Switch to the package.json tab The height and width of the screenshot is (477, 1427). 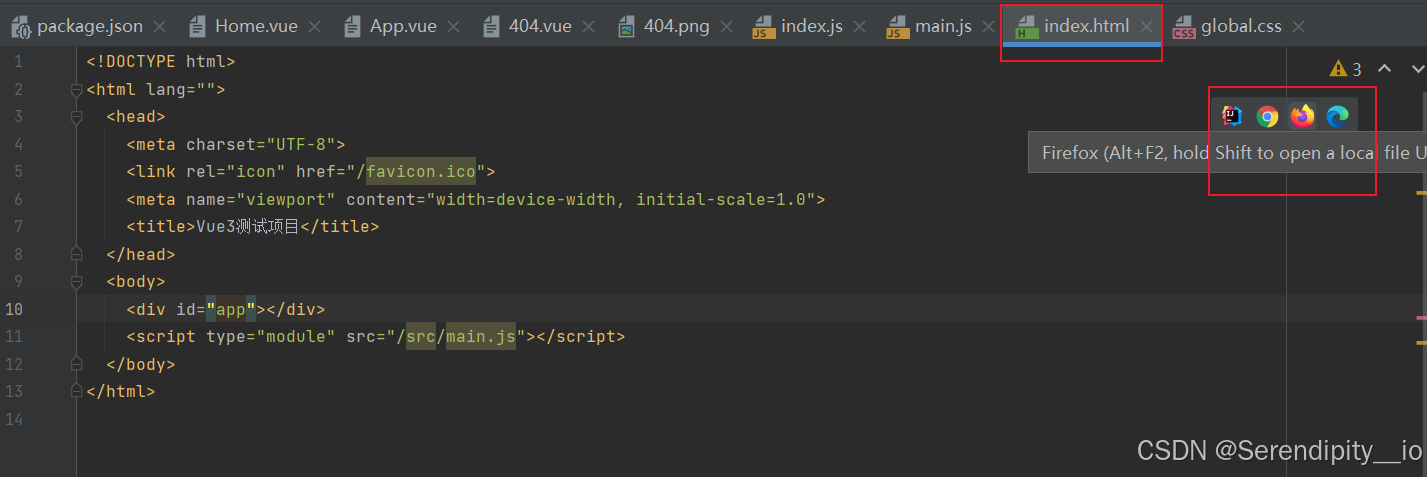pos(90,26)
